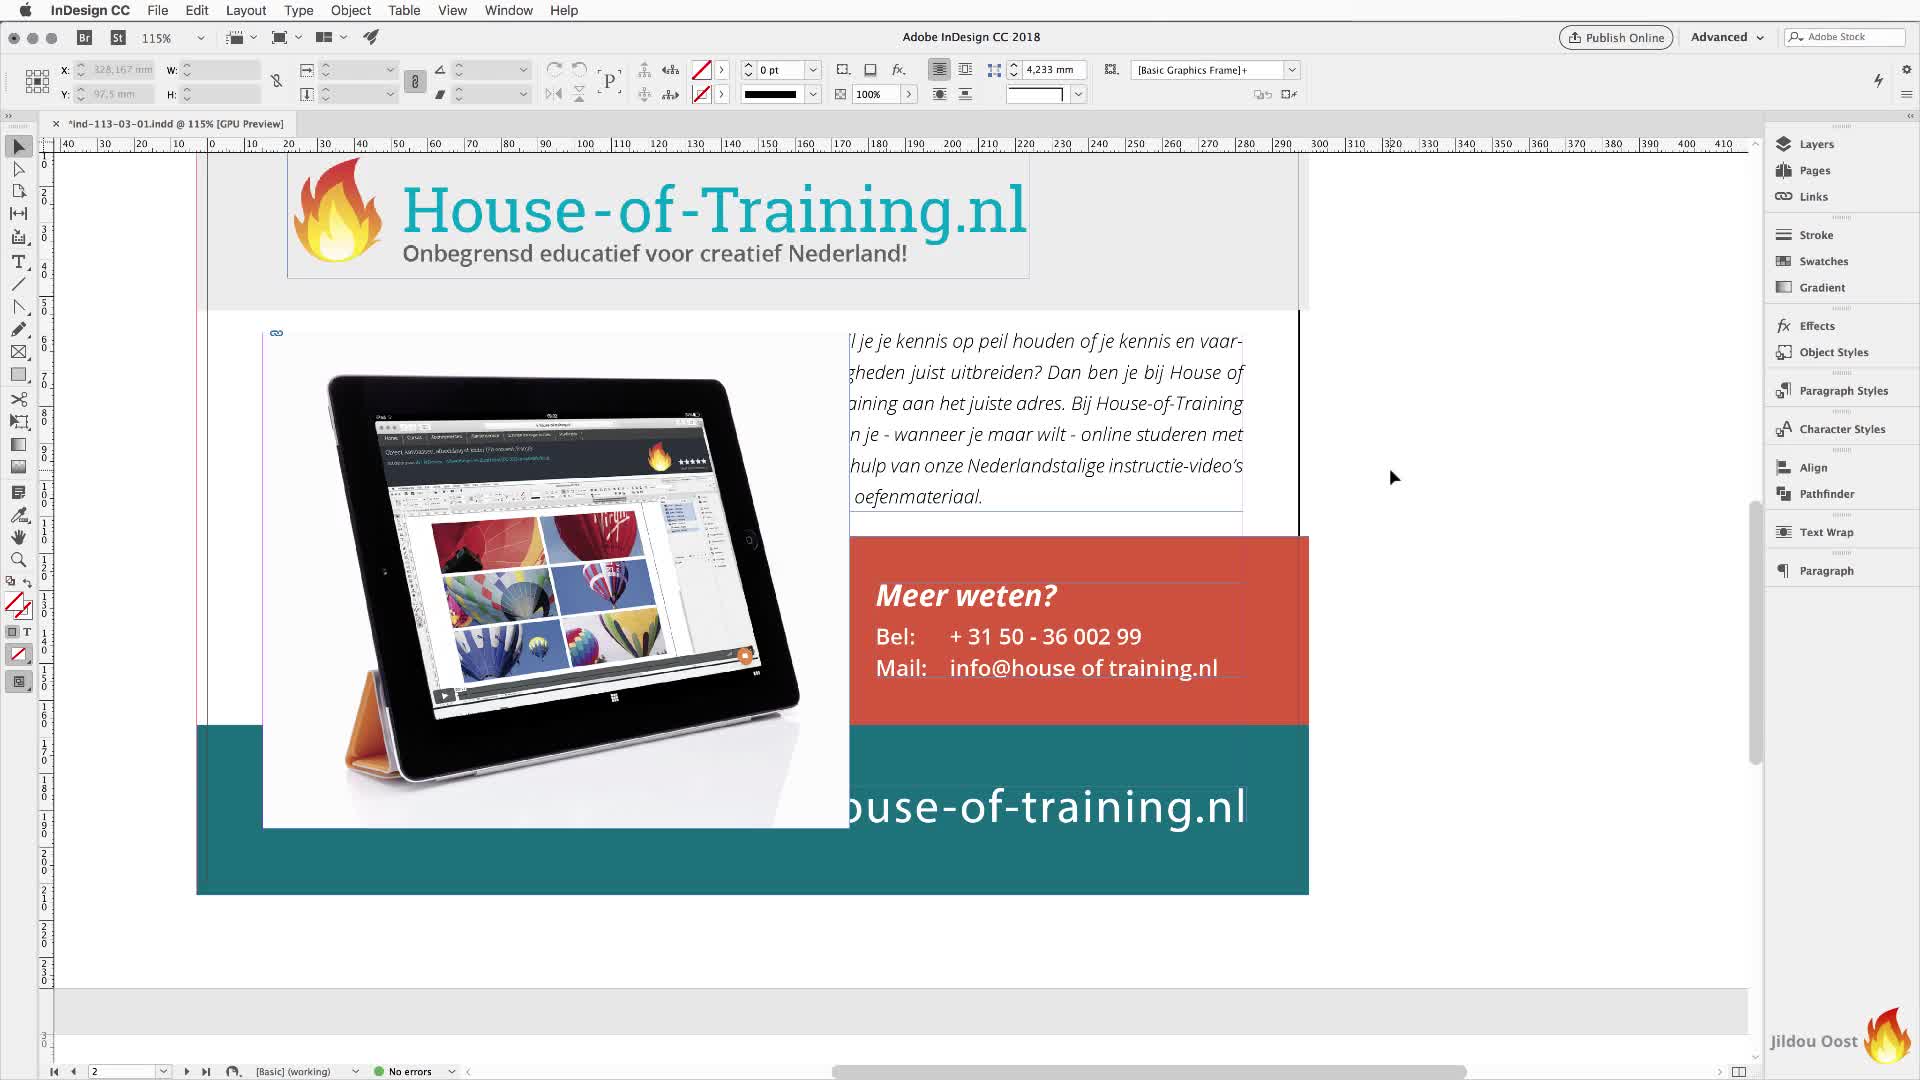Open the Type menu
Image resolution: width=1920 pixels, height=1080 pixels.
[299, 10]
